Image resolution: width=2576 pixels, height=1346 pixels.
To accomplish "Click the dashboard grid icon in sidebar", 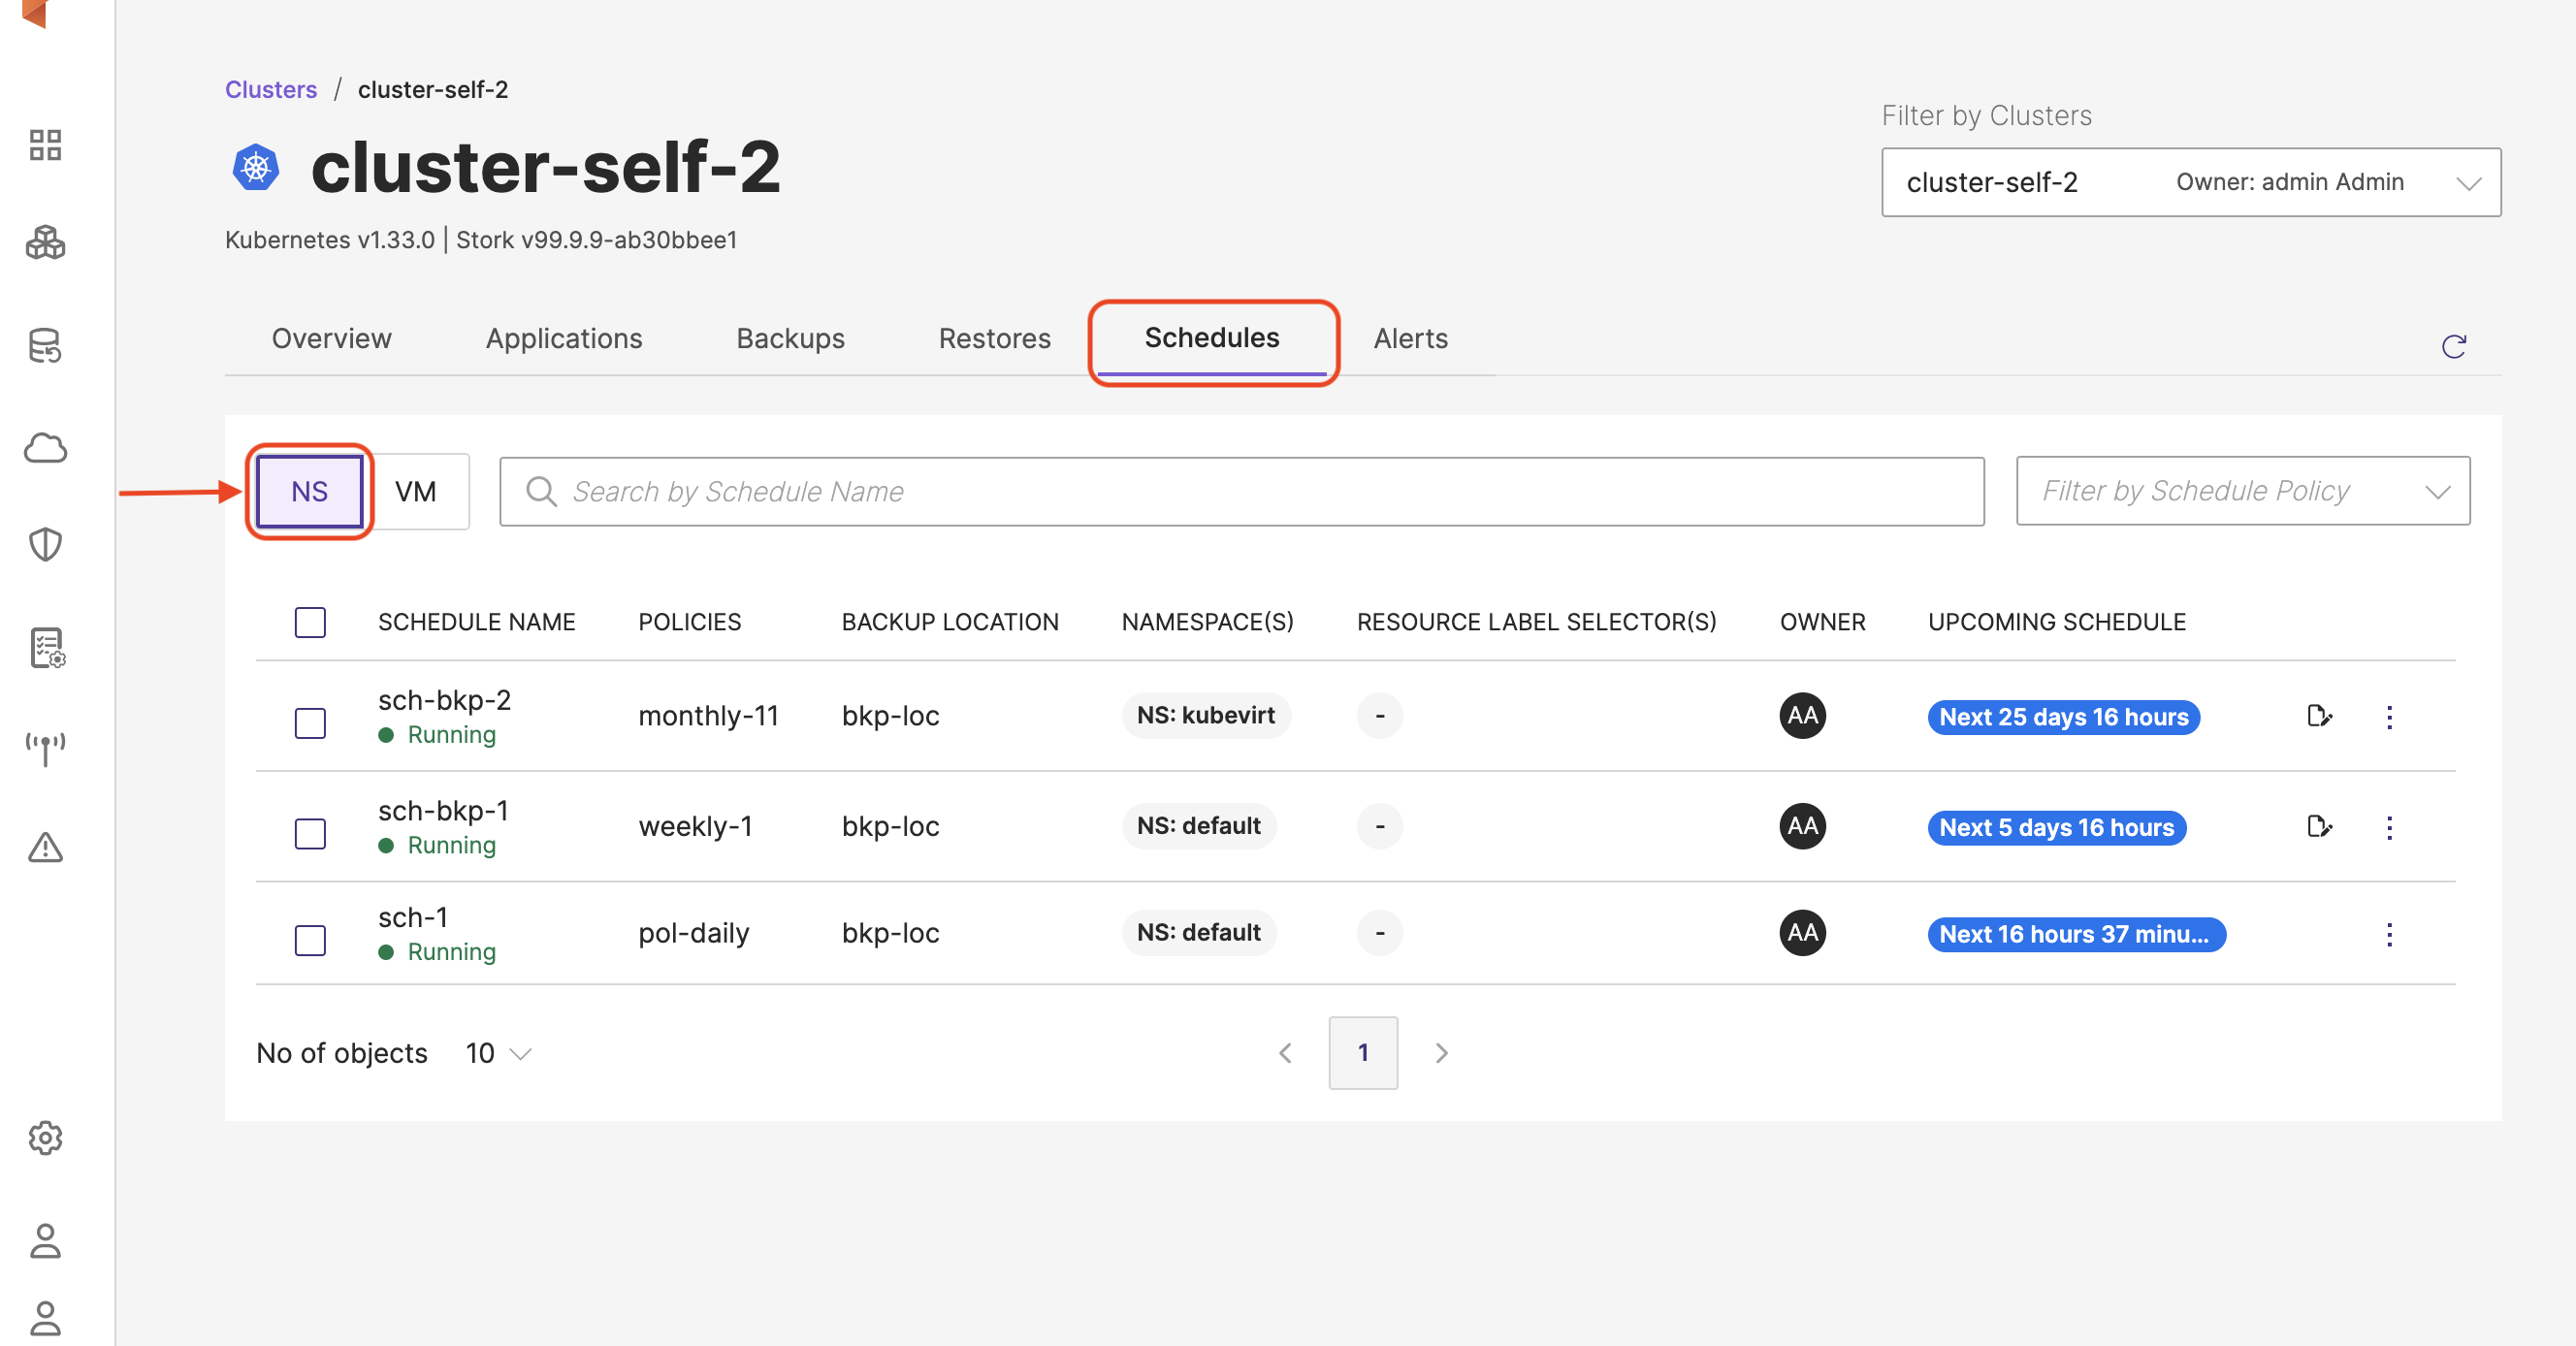I will click(x=45, y=145).
